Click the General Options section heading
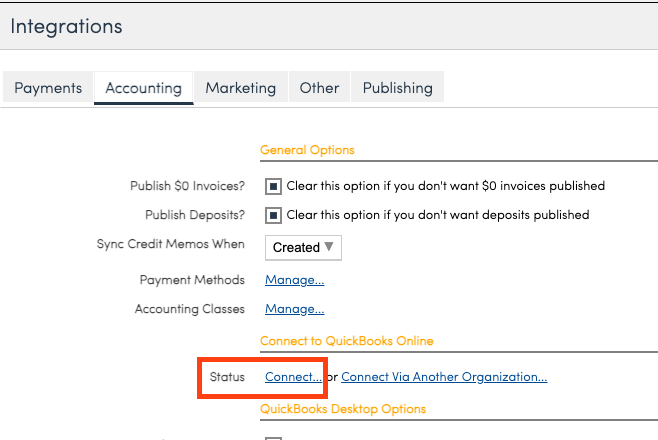Viewport: 658px width, 440px height. pos(307,150)
